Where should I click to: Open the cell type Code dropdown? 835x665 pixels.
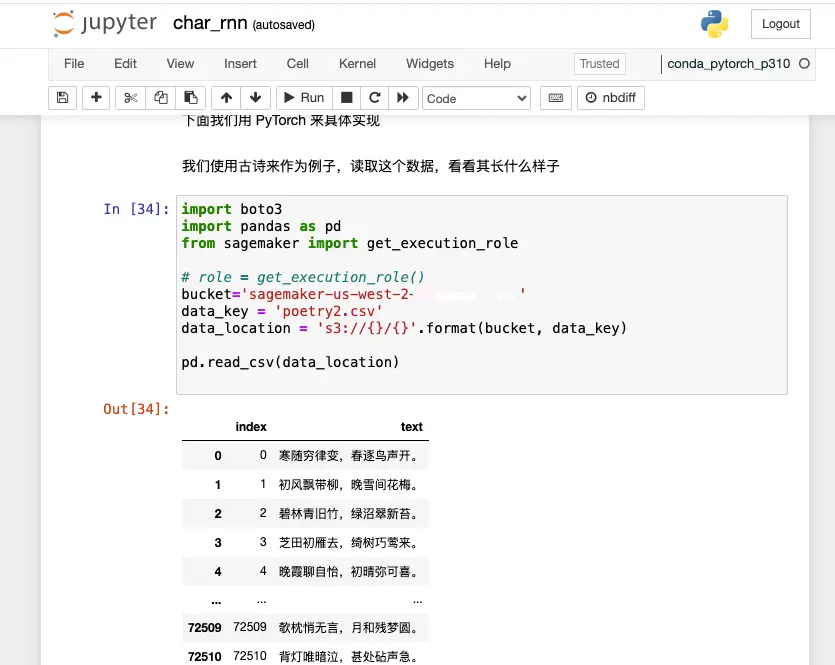click(477, 98)
